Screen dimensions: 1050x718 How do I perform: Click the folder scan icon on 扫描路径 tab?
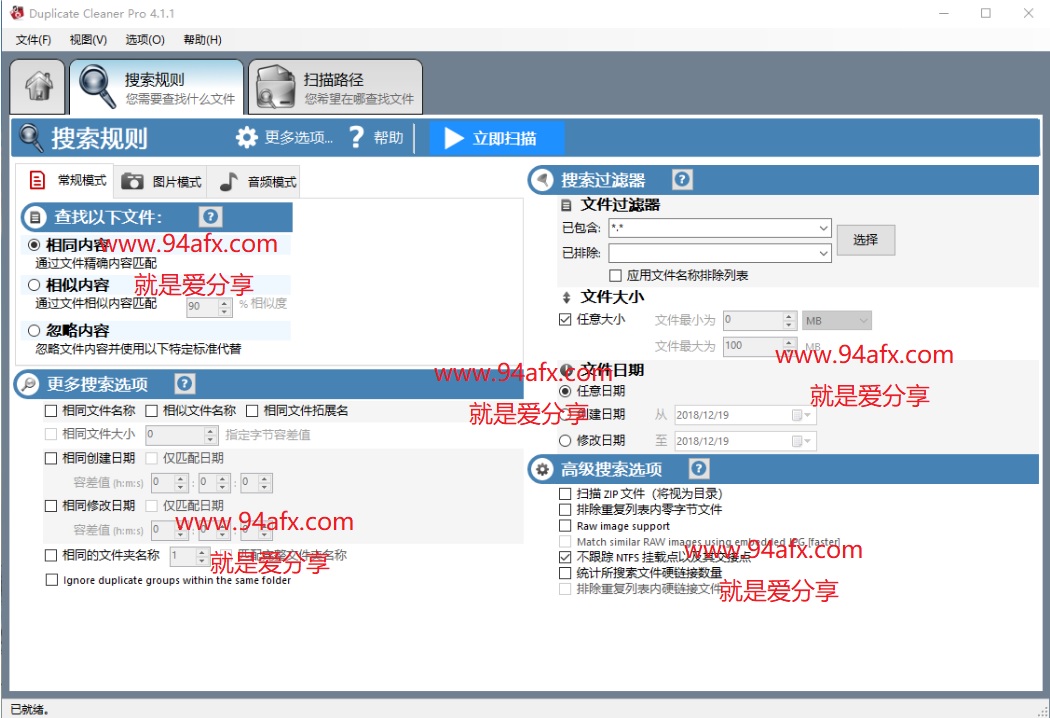(275, 86)
